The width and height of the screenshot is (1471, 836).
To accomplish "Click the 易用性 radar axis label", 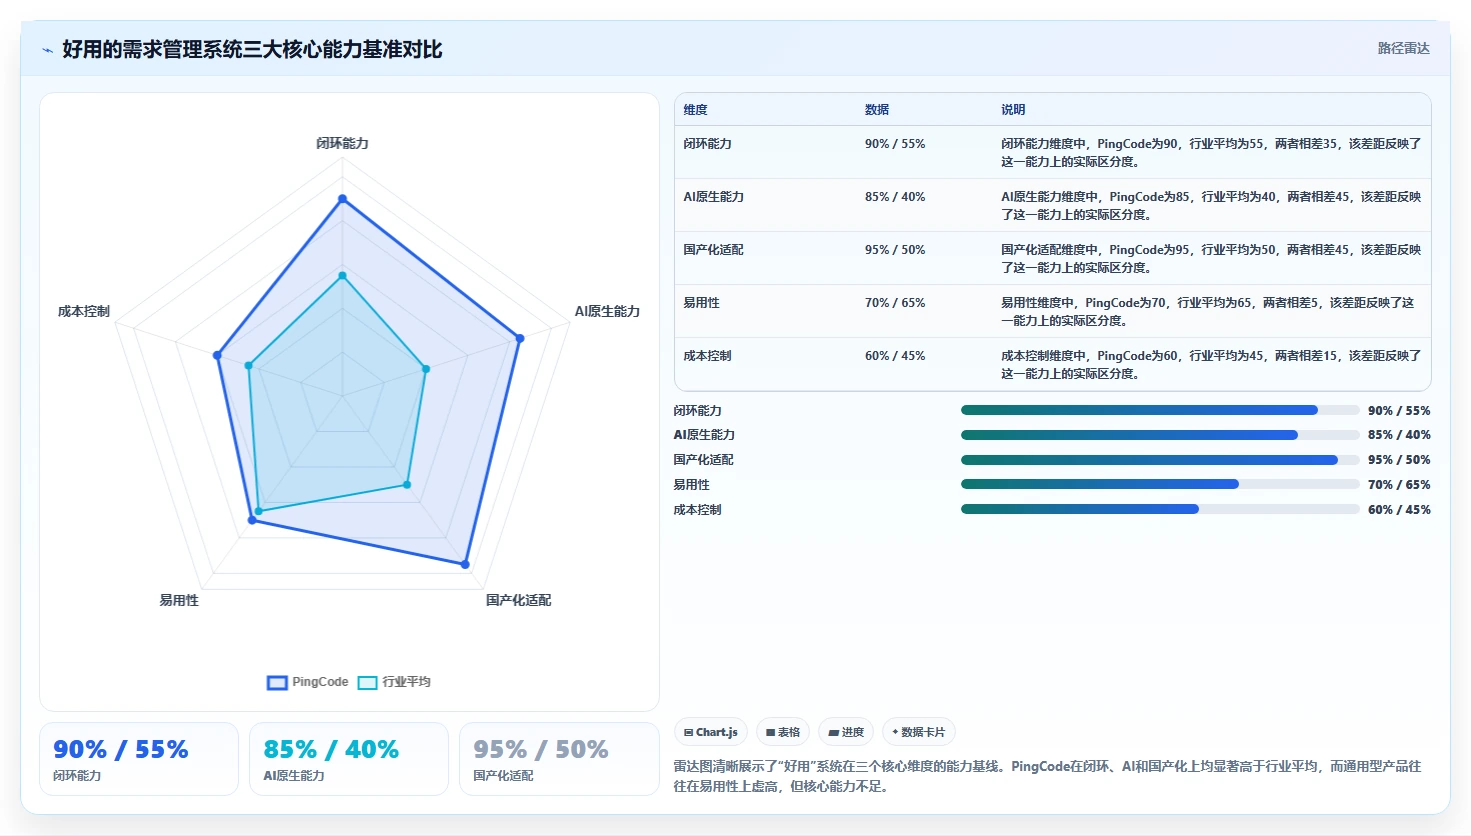I will click(x=179, y=600).
